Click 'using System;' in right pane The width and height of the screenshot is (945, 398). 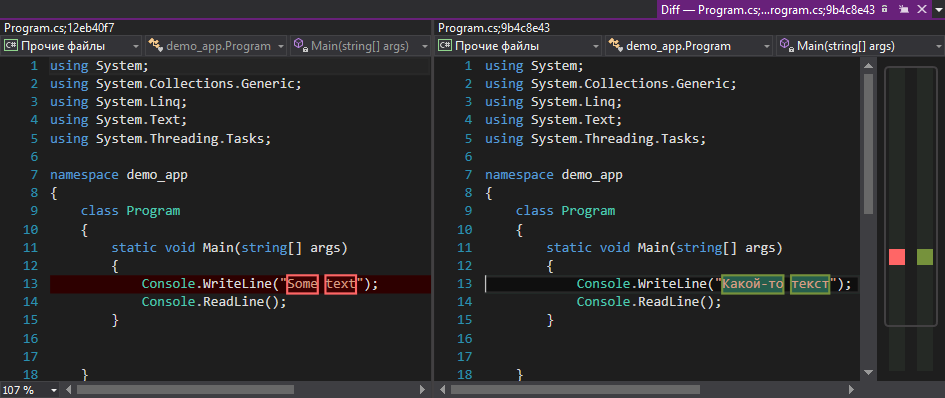[534, 66]
